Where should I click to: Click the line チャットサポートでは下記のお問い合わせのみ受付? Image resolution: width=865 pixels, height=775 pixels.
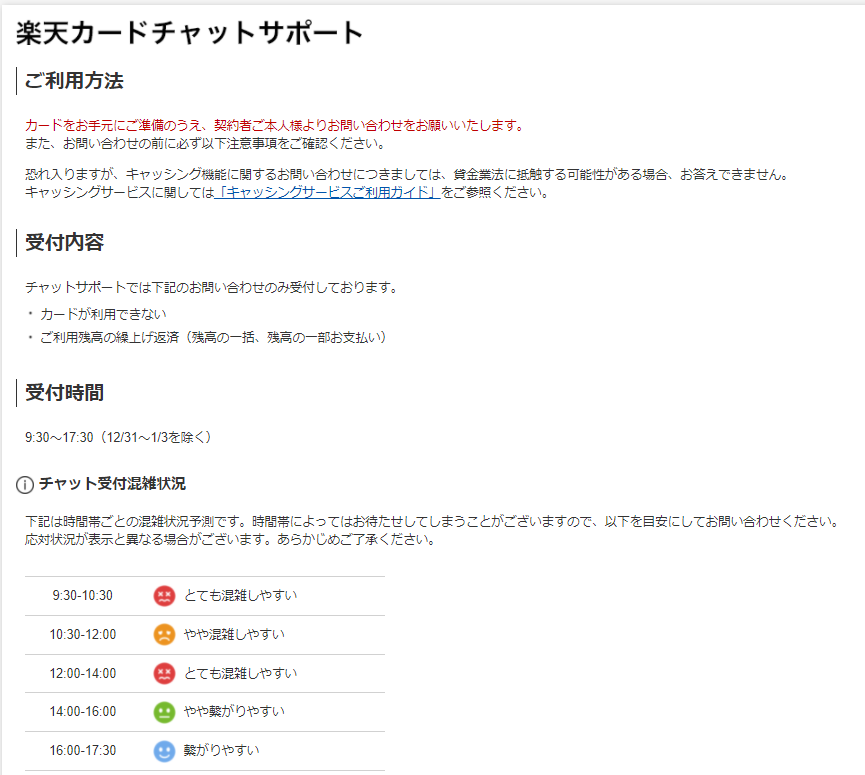(212, 287)
